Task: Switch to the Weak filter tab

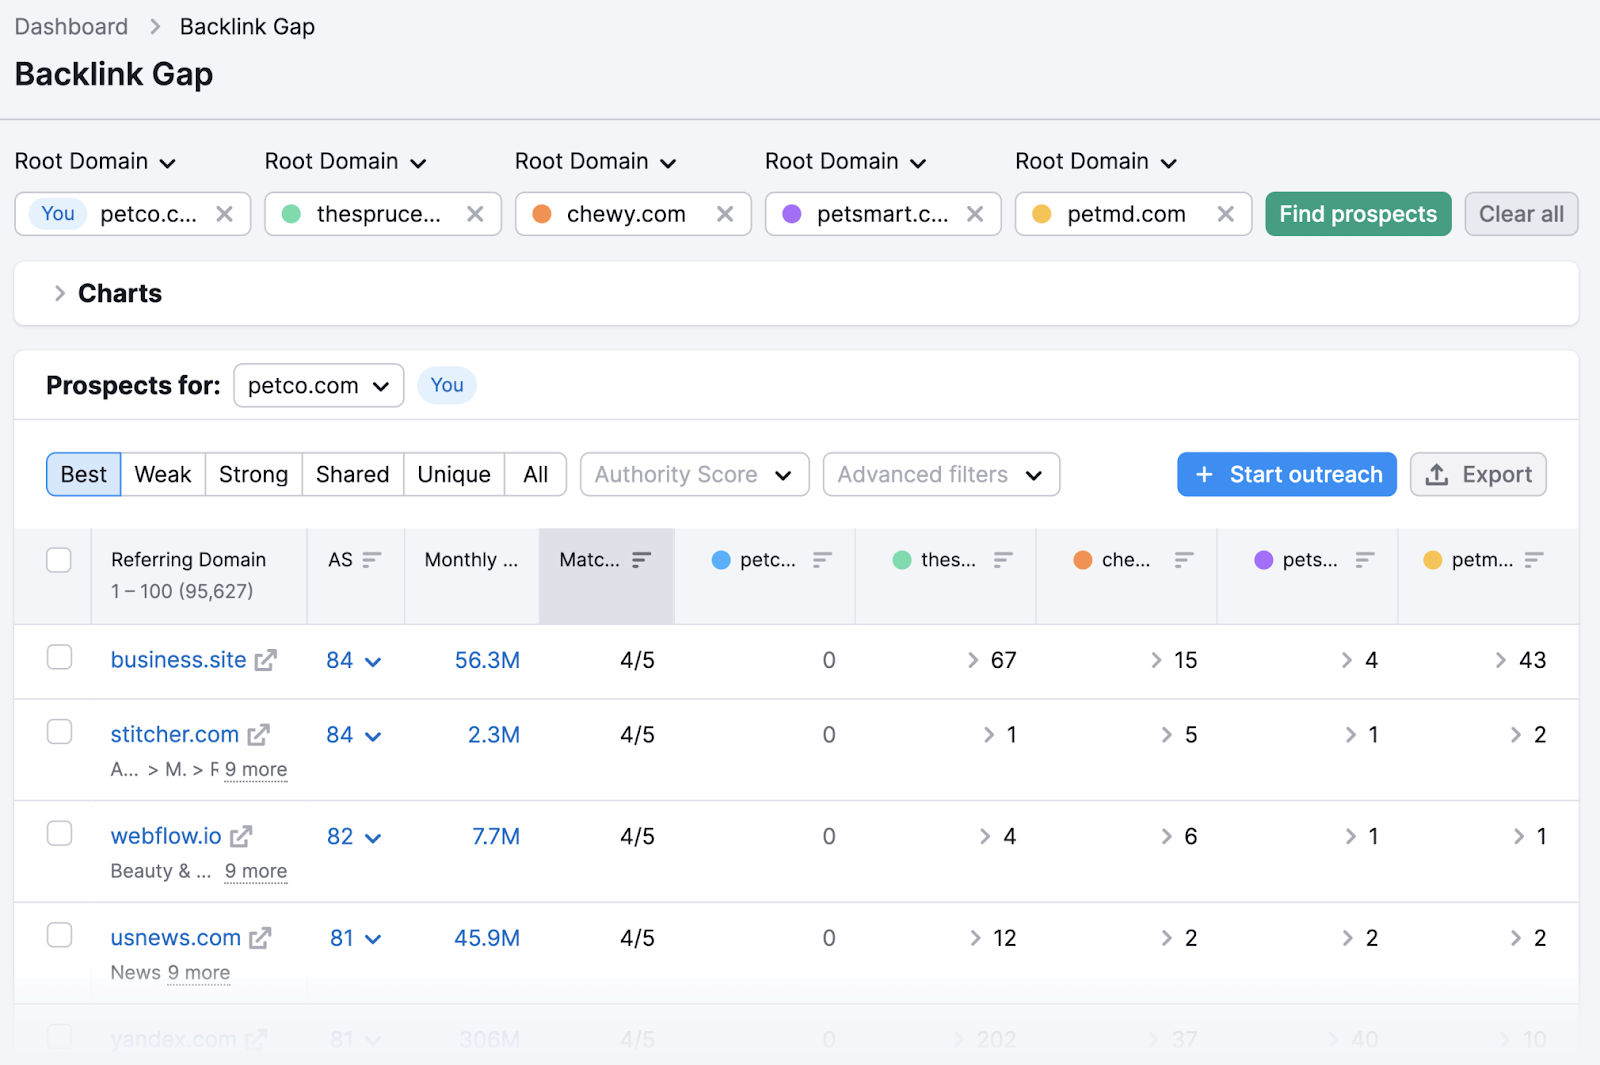Action: [x=163, y=474]
